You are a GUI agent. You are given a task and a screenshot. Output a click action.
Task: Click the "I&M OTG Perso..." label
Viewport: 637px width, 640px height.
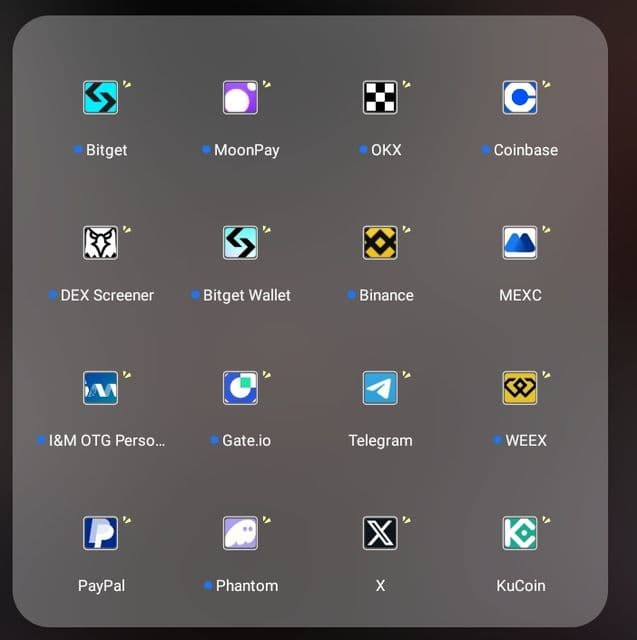click(107, 441)
